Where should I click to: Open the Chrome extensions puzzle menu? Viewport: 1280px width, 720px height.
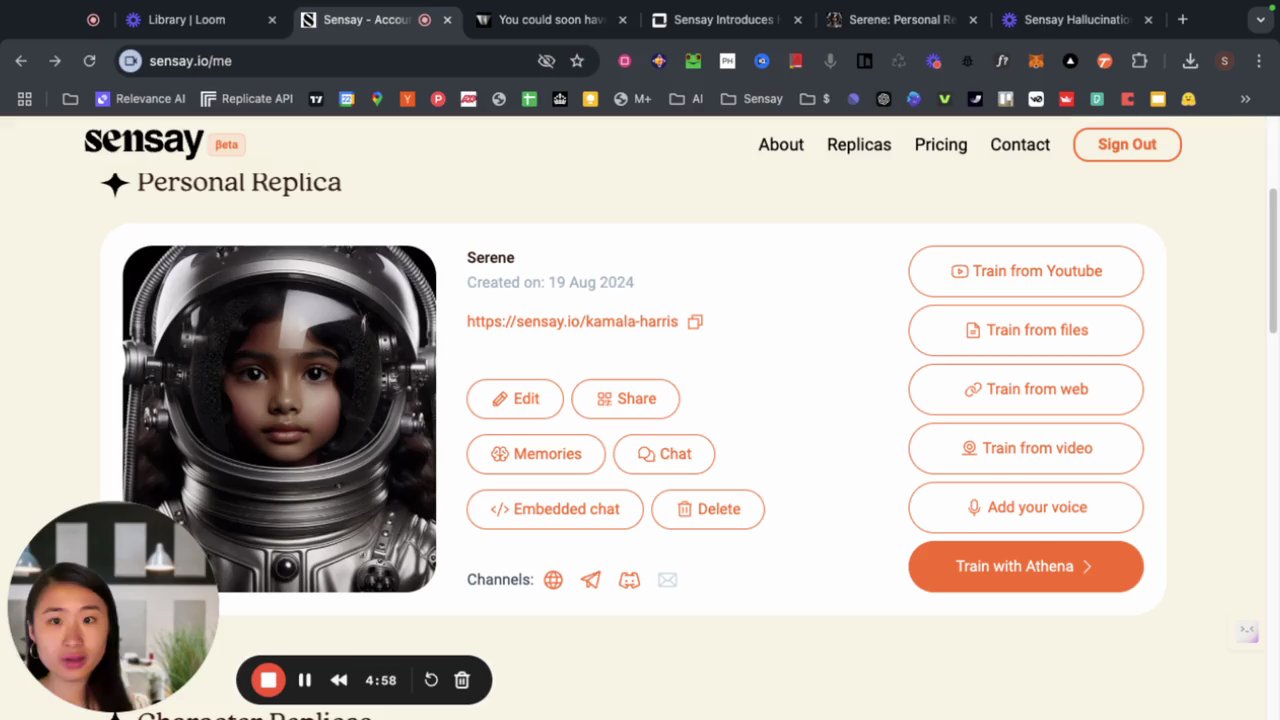coord(1139,61)
